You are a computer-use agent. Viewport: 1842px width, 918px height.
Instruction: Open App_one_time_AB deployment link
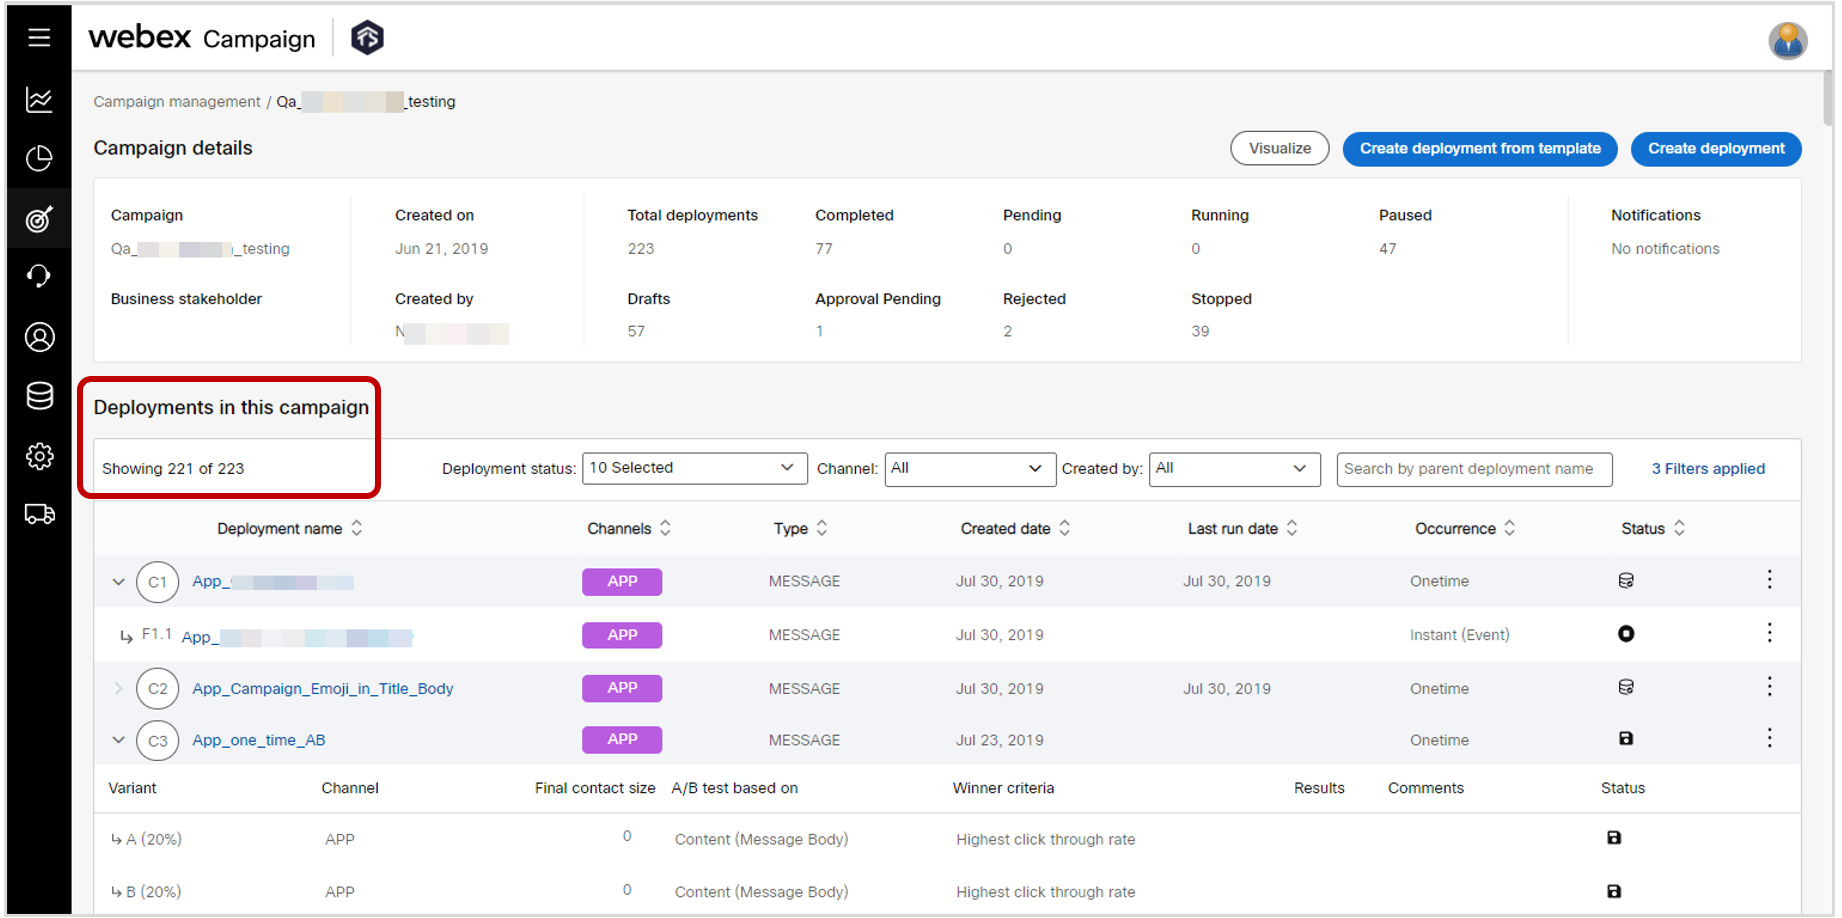[259, 741]
